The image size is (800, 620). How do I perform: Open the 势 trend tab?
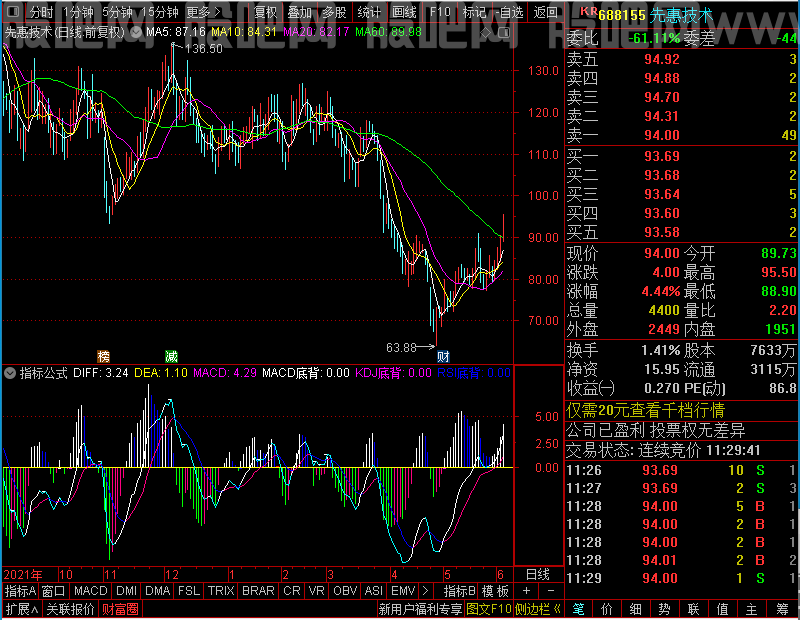[x=664, y=609]
